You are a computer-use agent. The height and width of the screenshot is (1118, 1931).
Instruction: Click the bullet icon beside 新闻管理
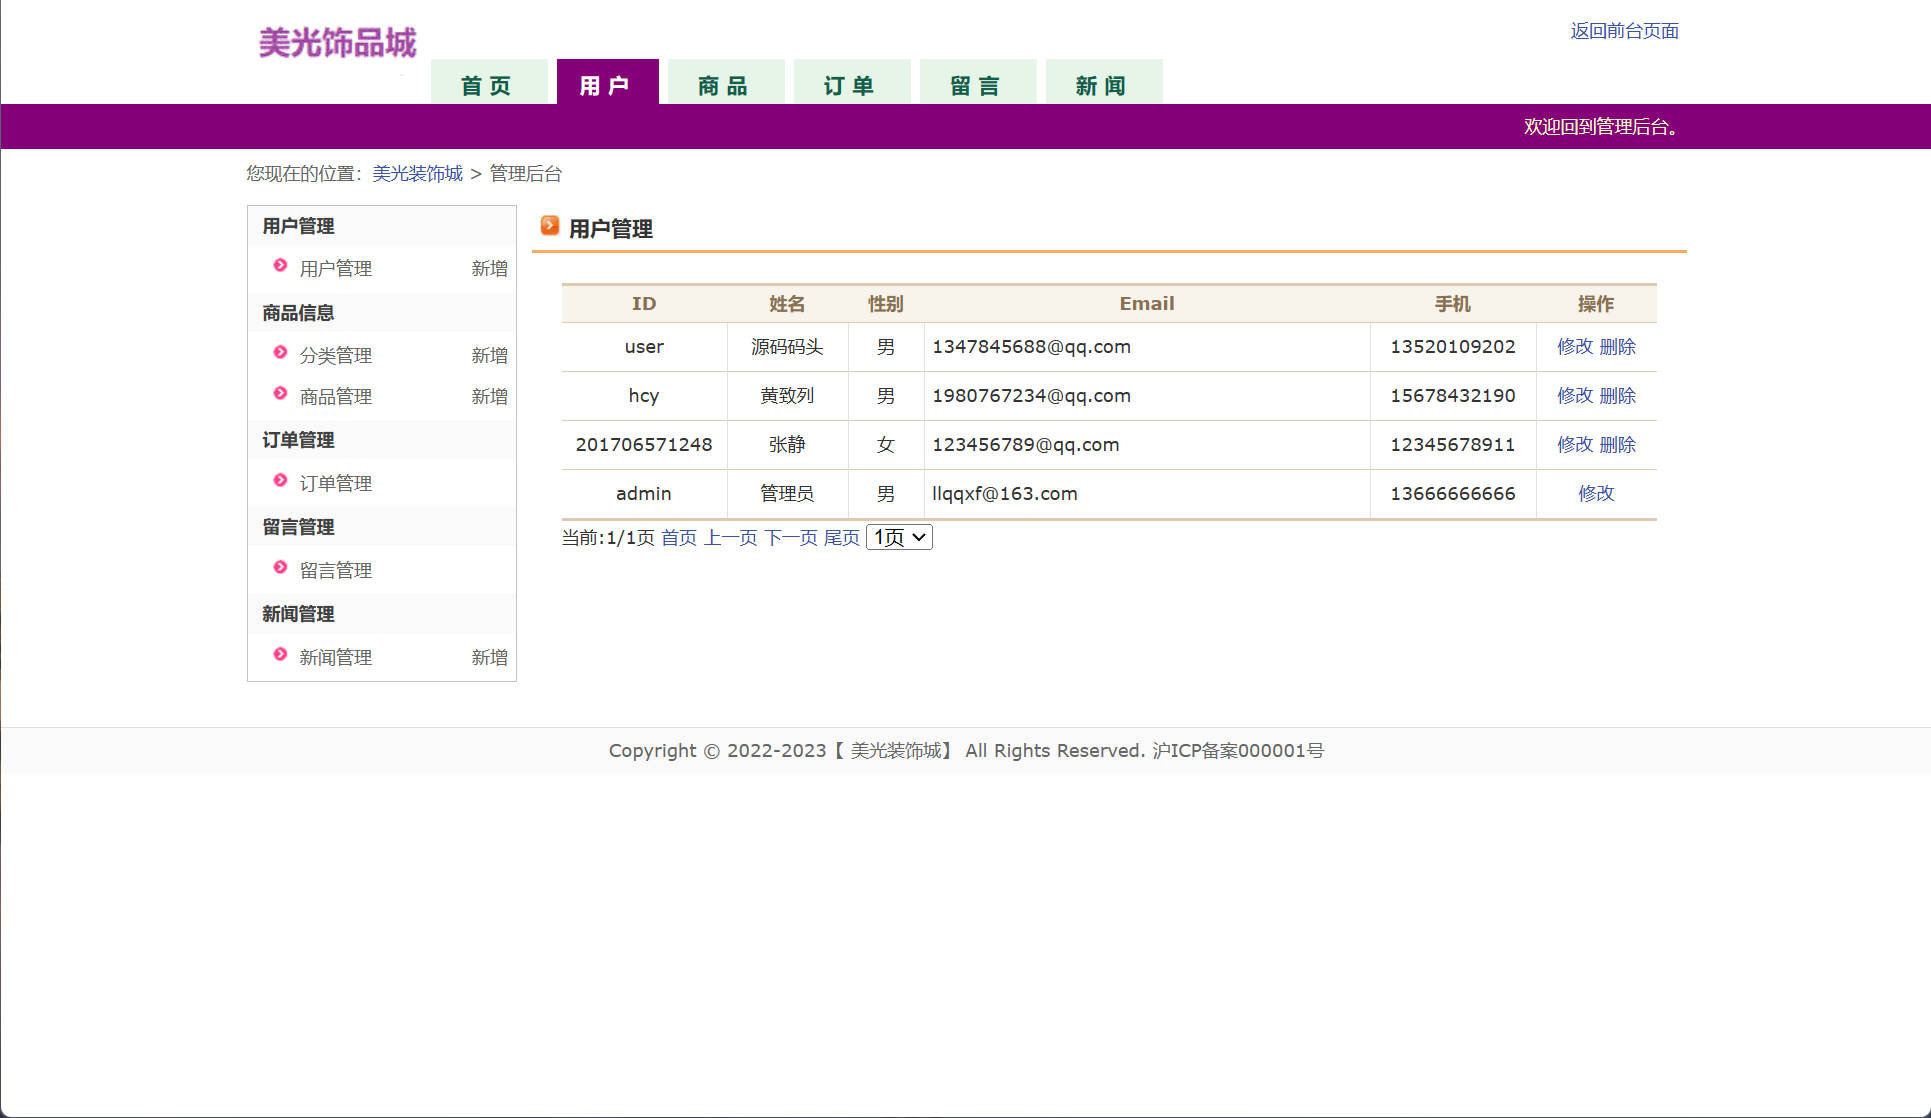coord(280,655)
